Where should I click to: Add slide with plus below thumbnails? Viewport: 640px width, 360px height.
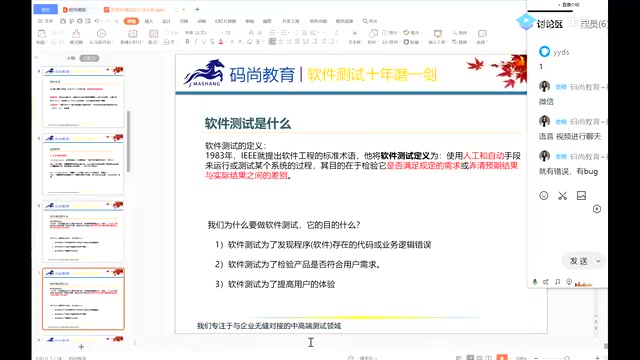(x=81, y=347)
